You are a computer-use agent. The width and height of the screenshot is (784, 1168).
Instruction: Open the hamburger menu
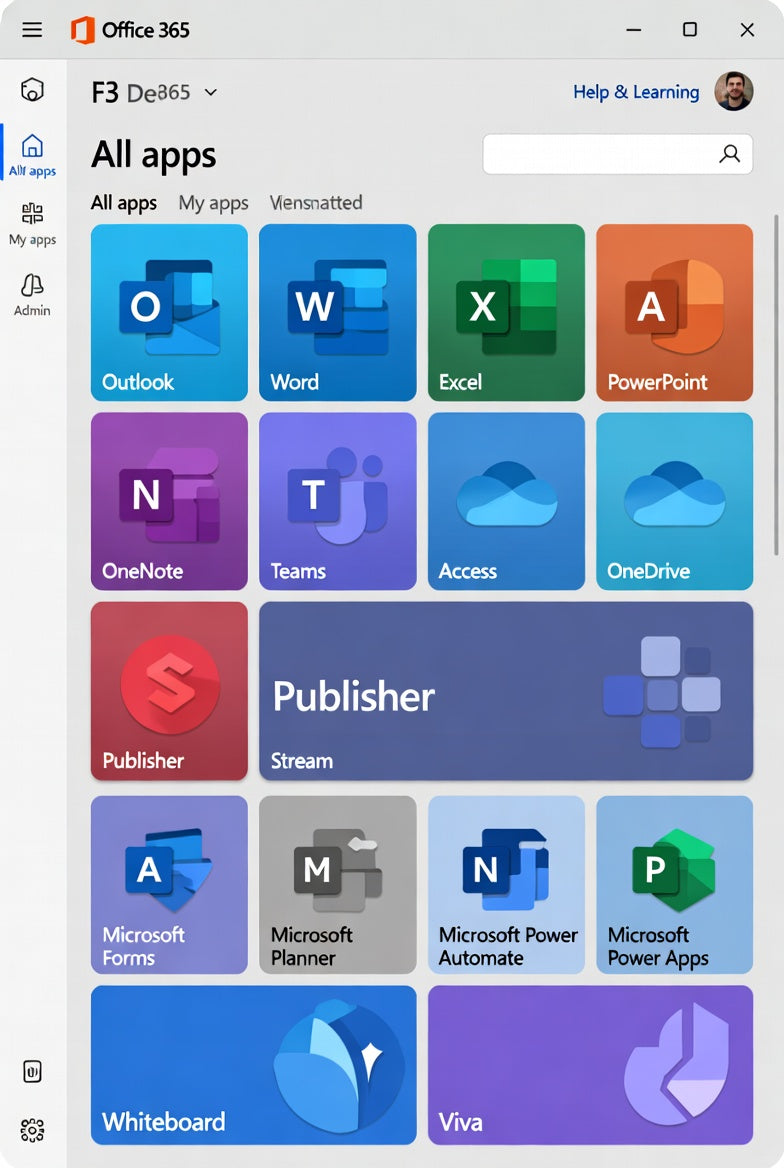pos(32,30)
